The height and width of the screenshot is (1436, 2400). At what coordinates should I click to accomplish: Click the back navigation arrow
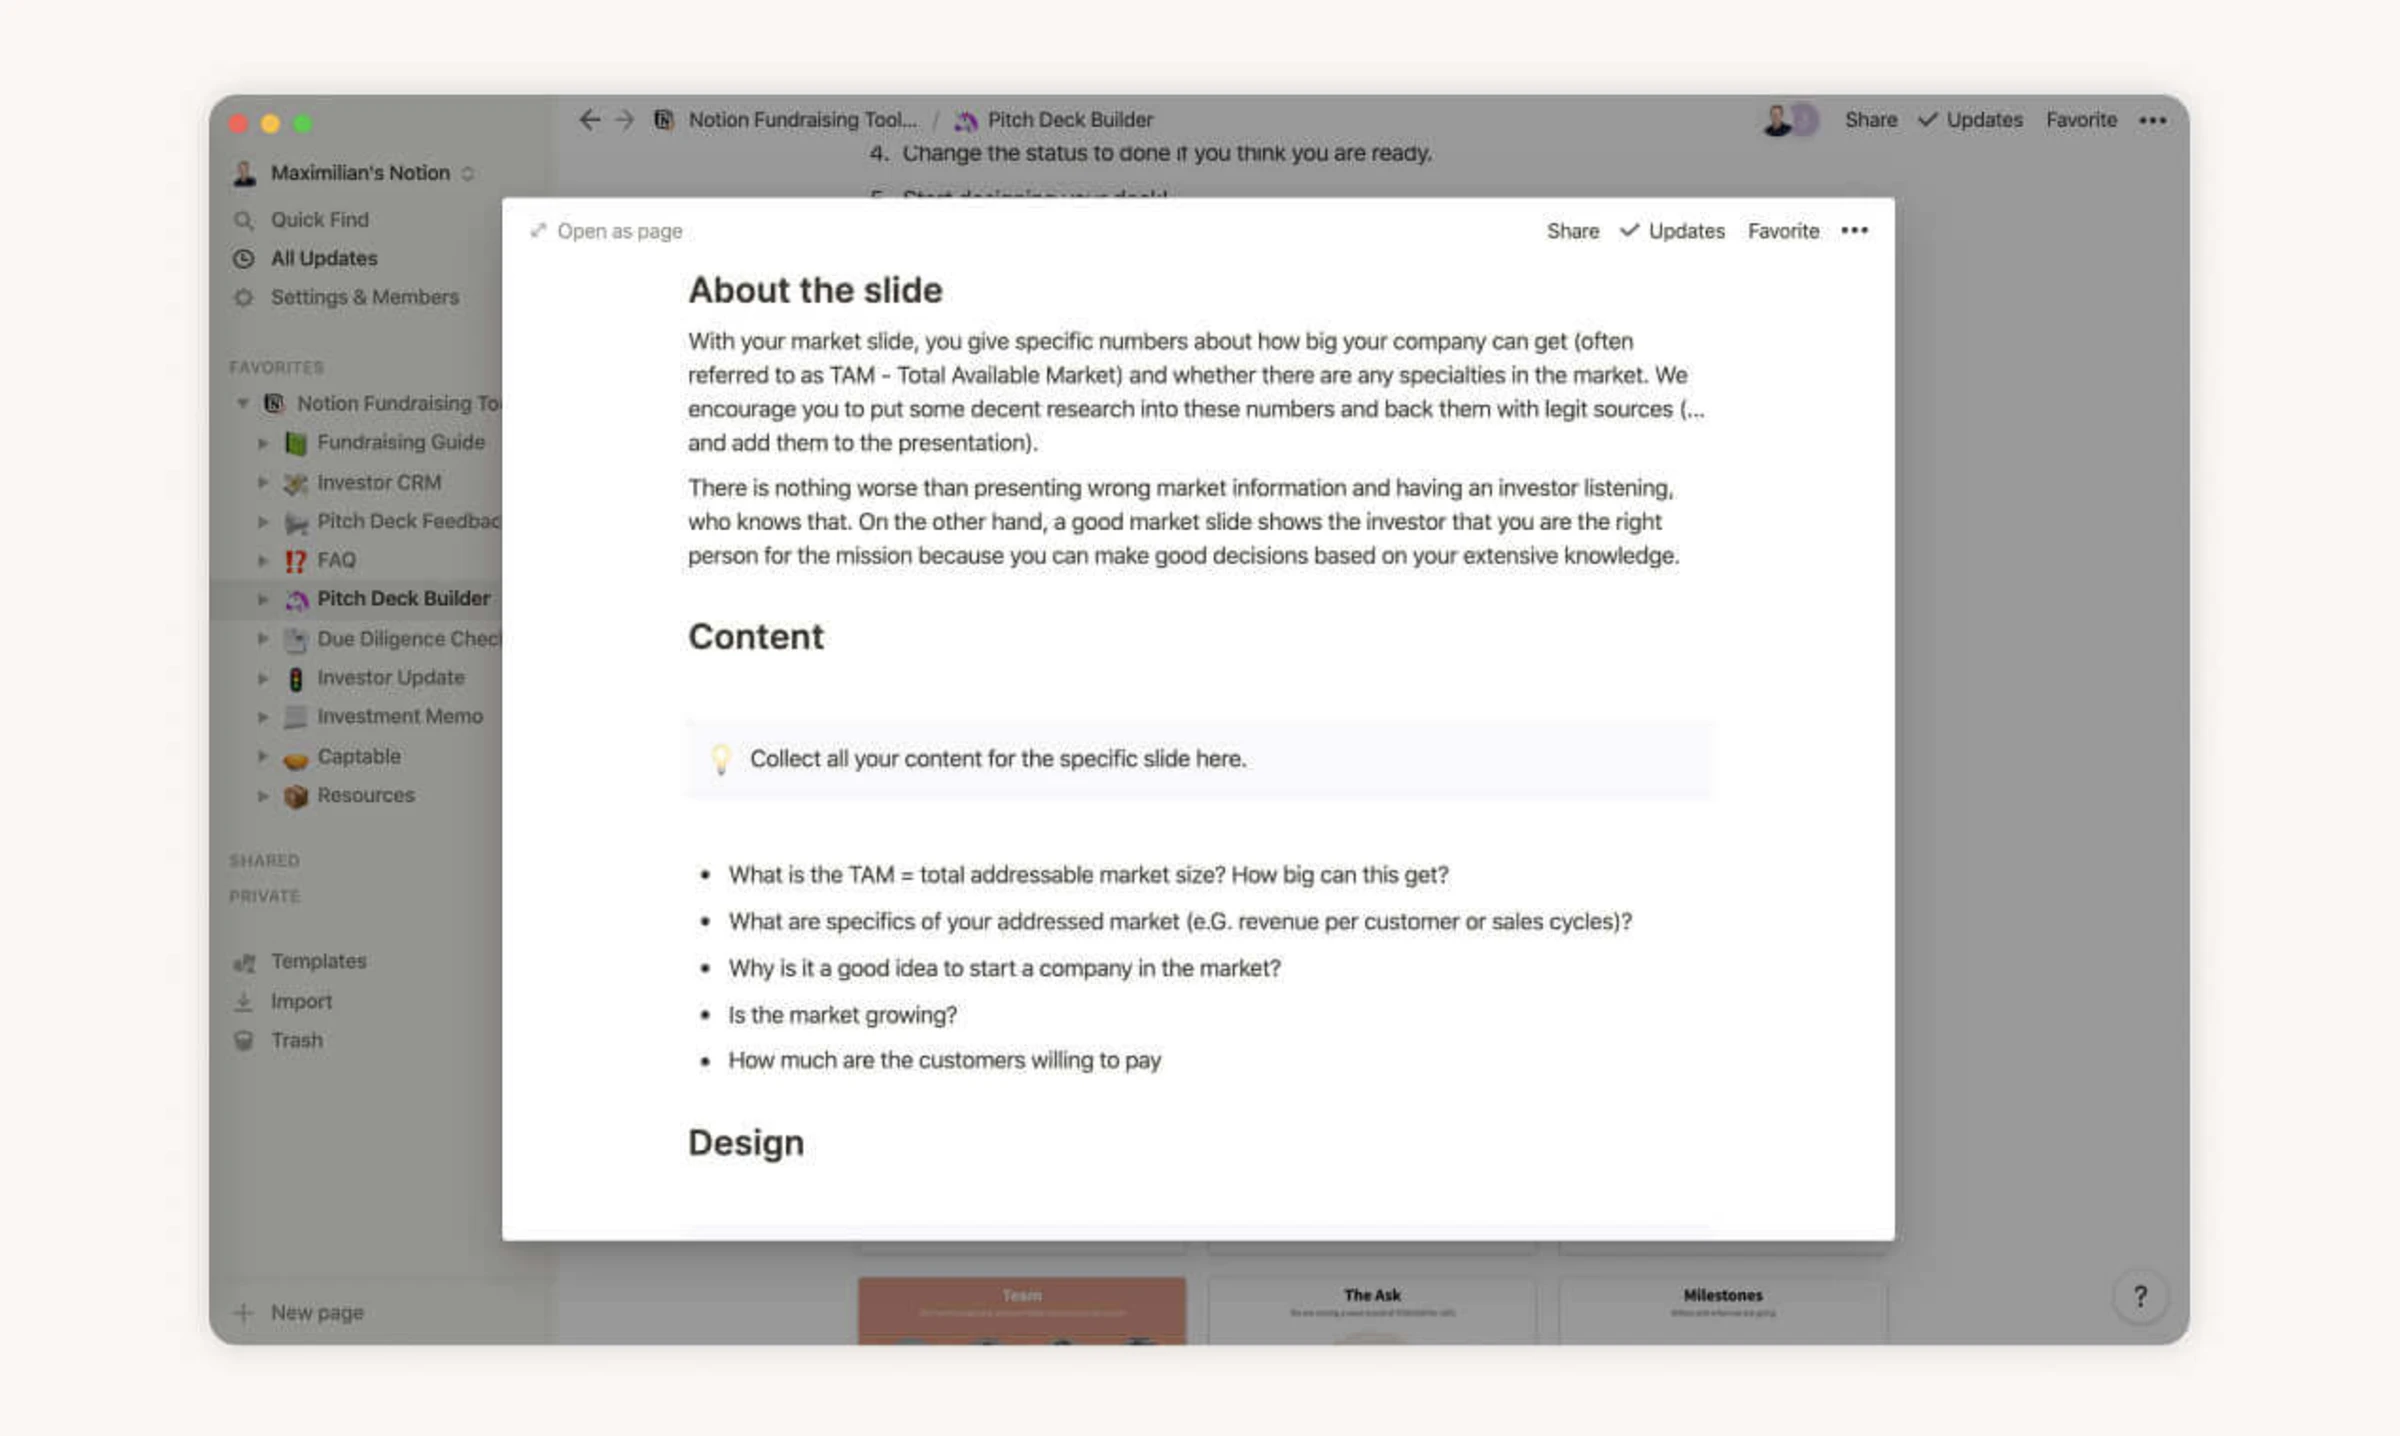[589, 120]
